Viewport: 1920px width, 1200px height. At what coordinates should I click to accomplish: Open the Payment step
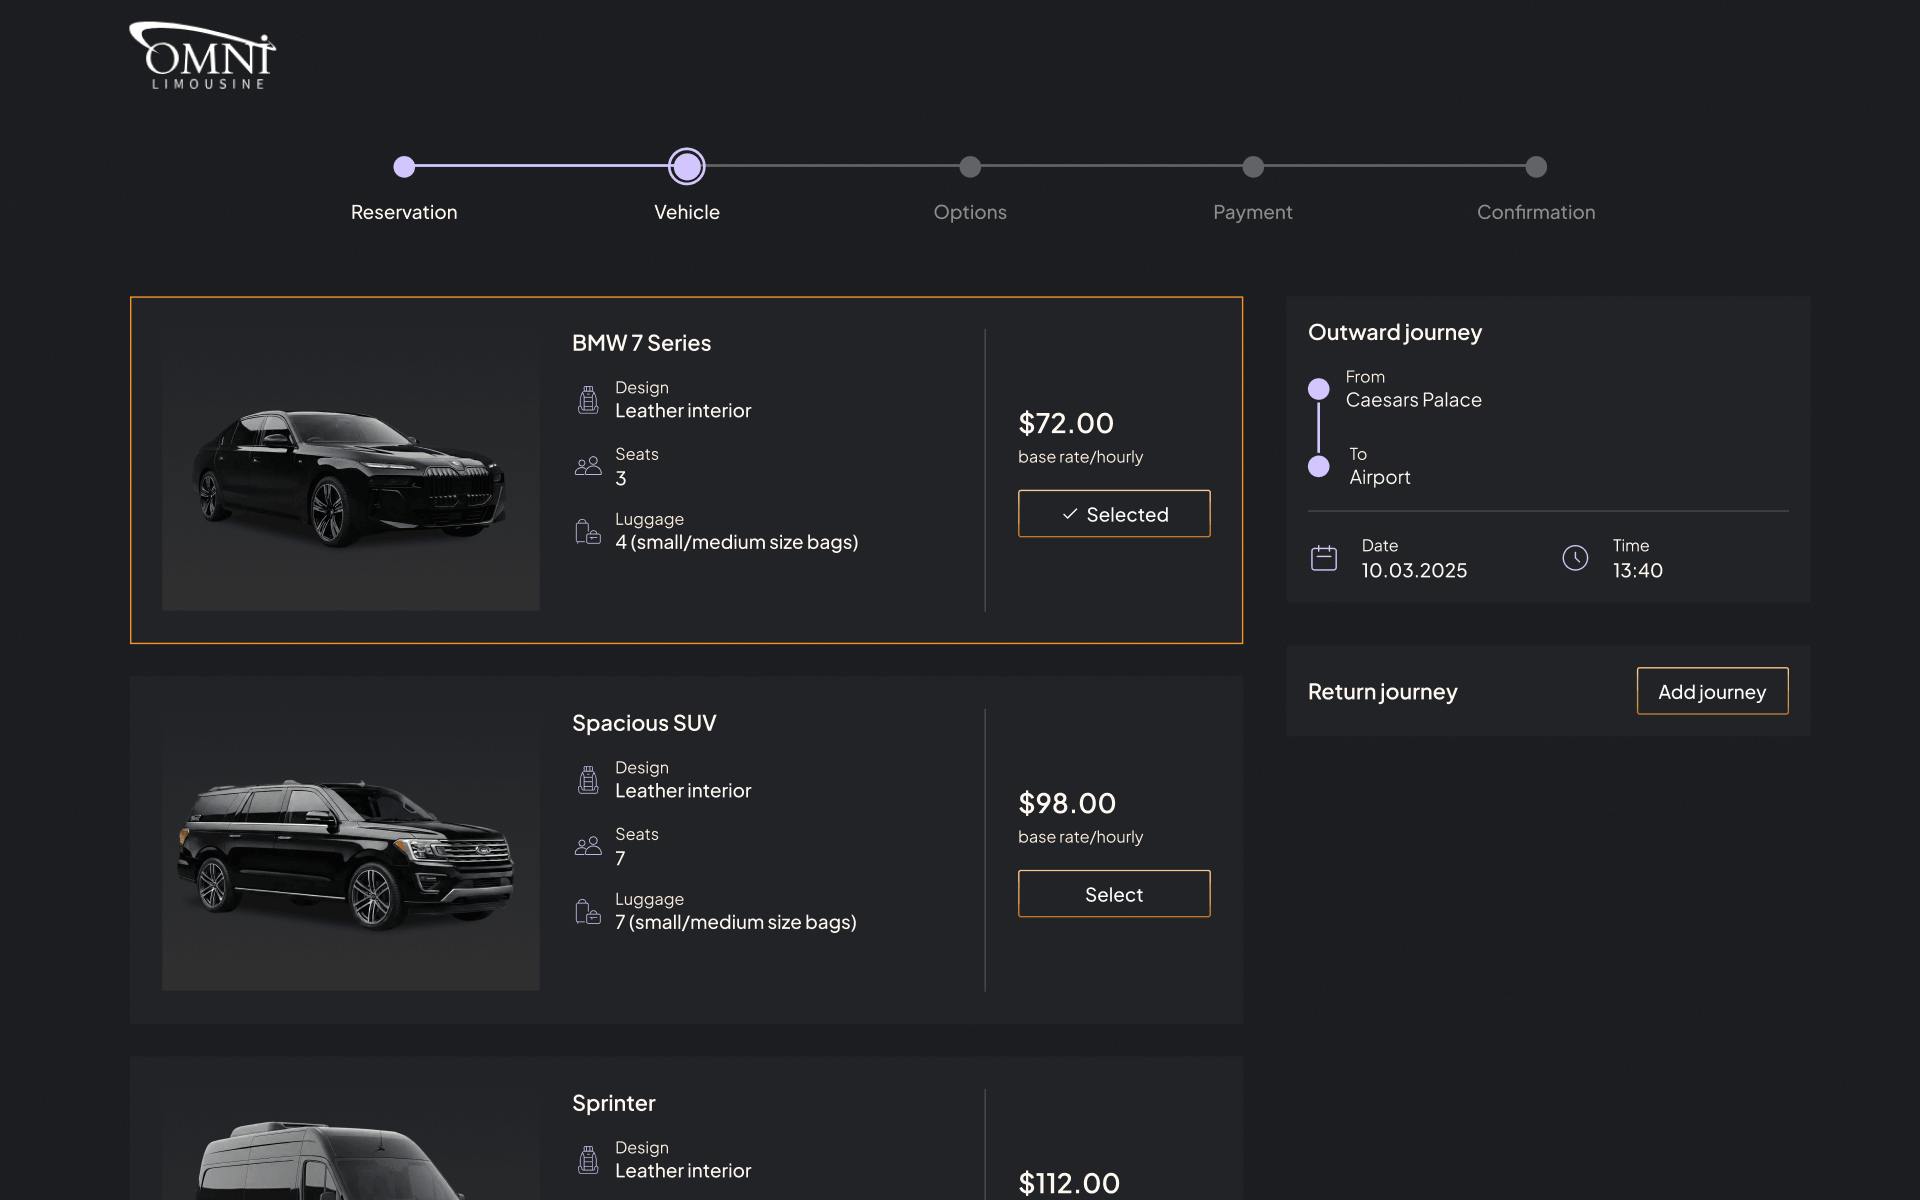pyautogui.click(x=1253, y=212)
